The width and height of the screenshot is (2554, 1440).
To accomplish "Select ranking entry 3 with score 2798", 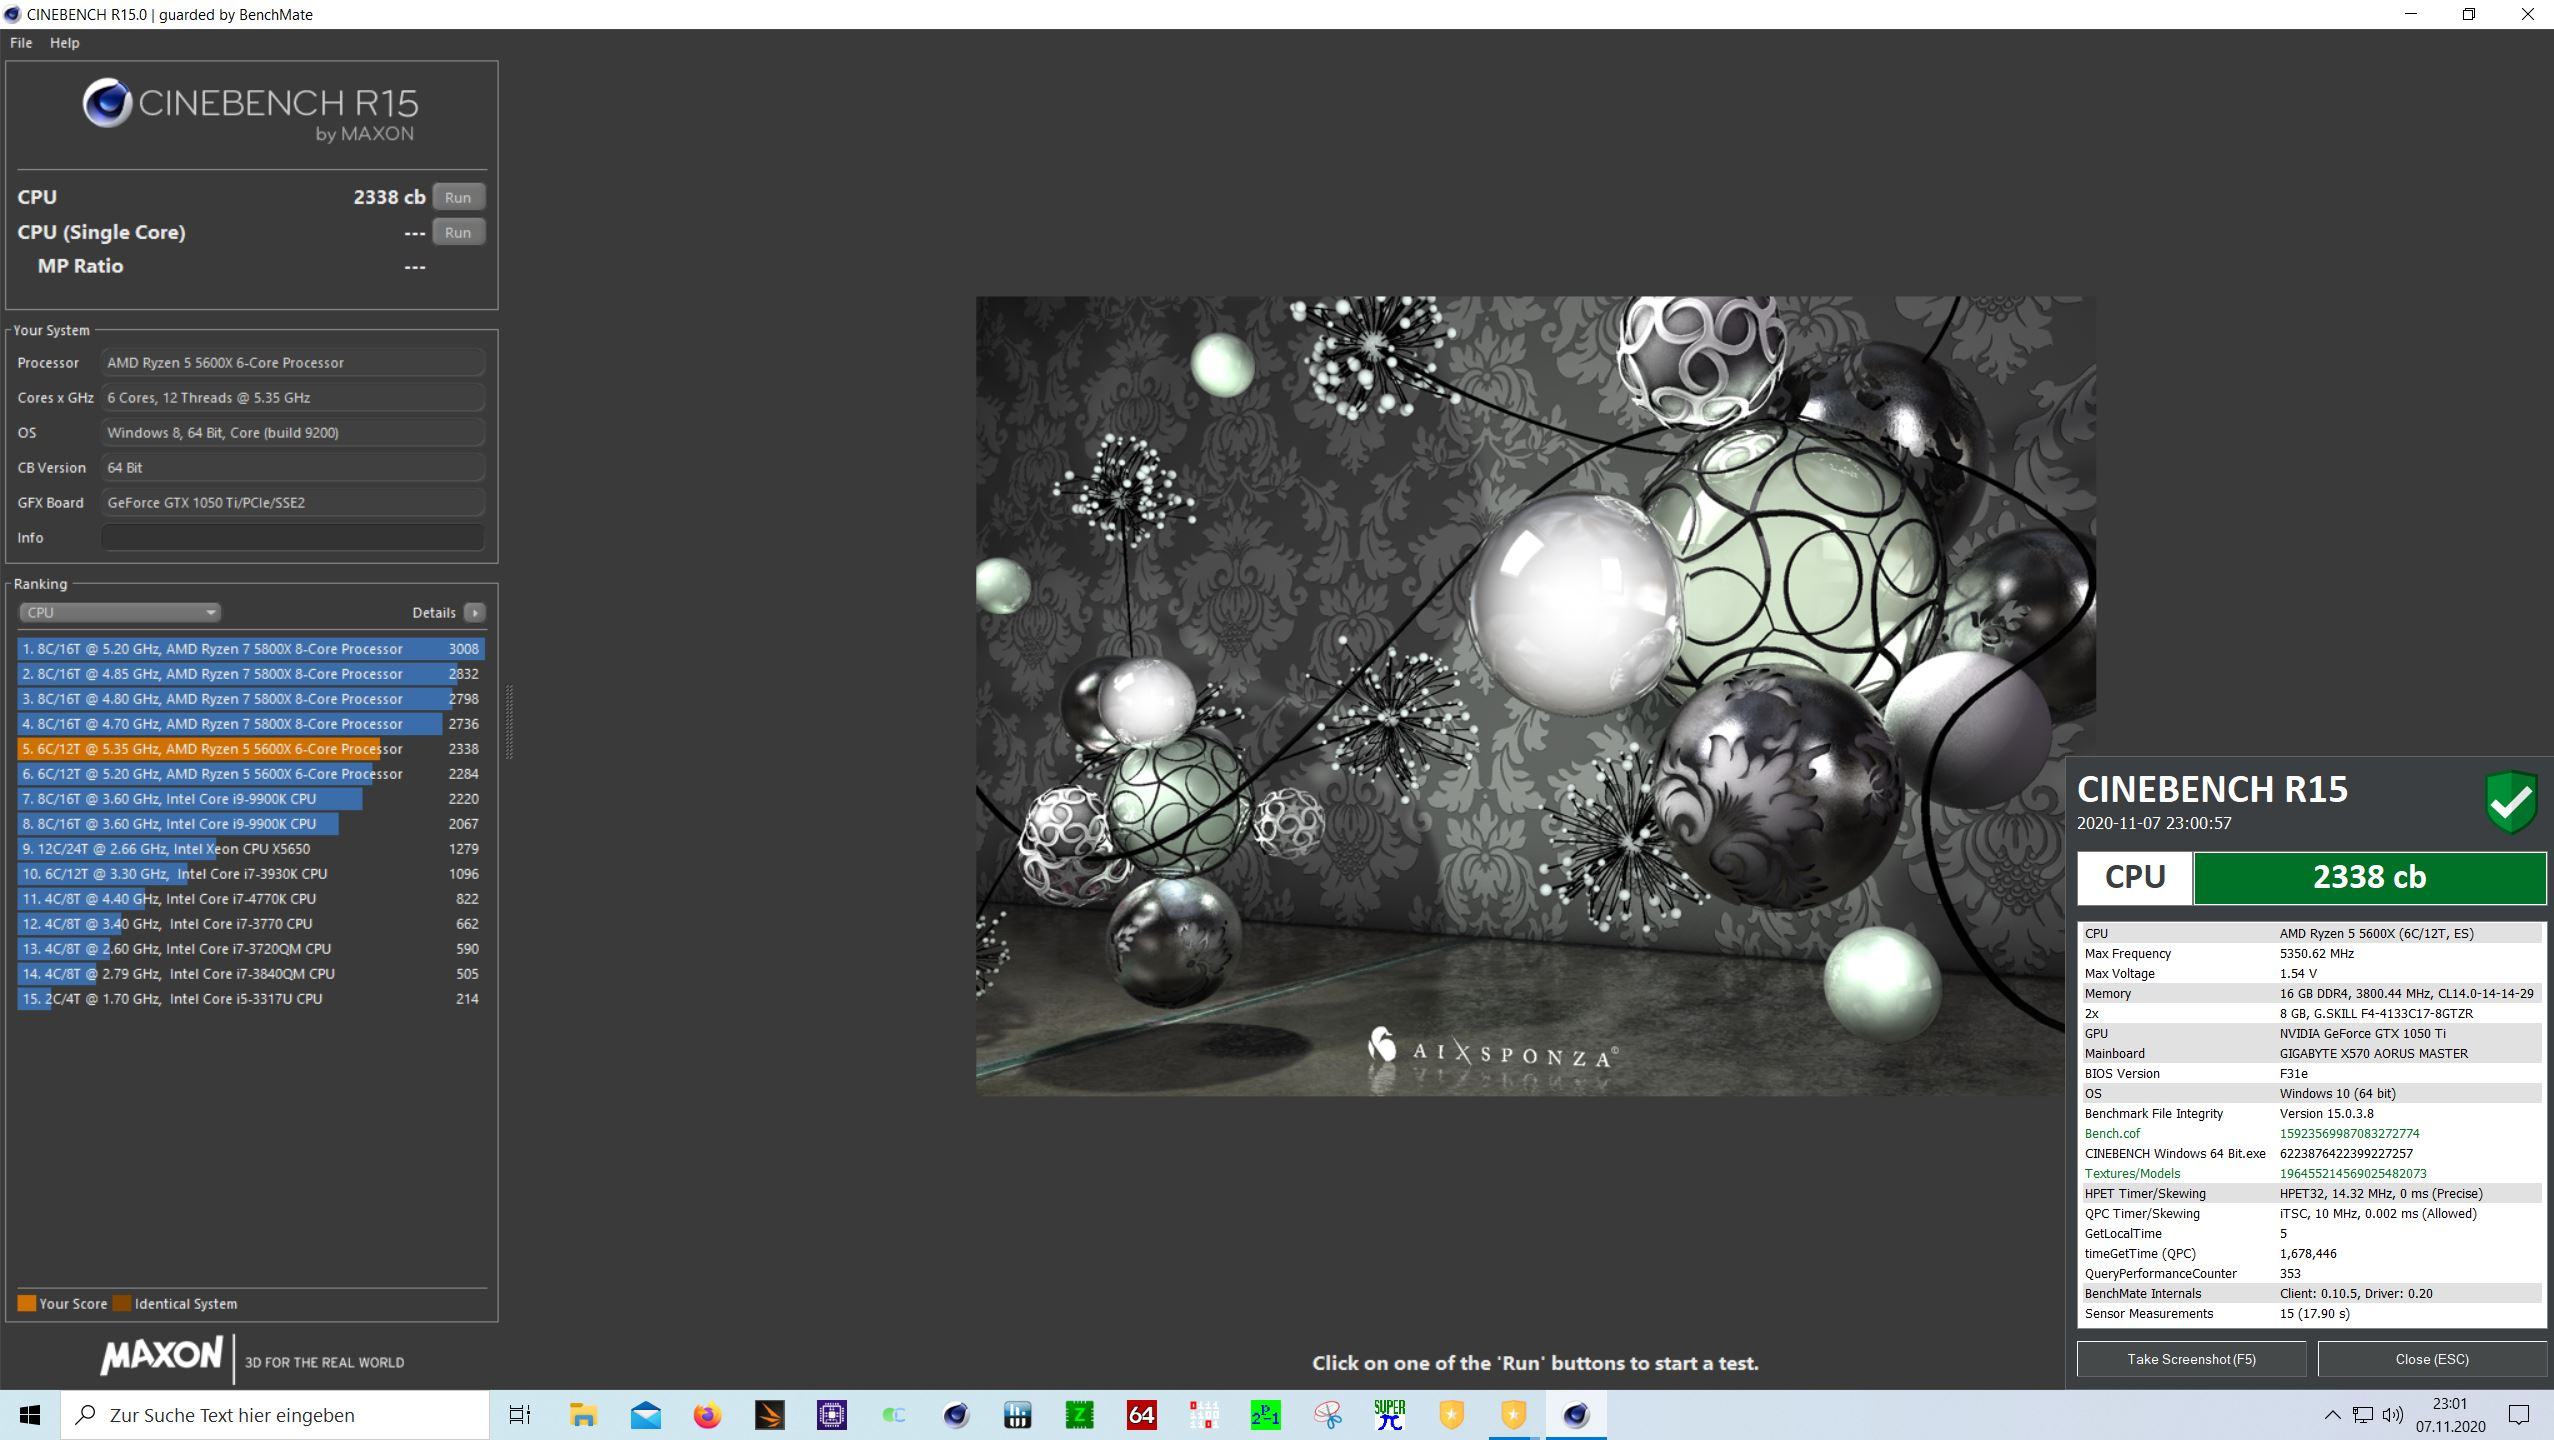I will (x=250, y=699).
